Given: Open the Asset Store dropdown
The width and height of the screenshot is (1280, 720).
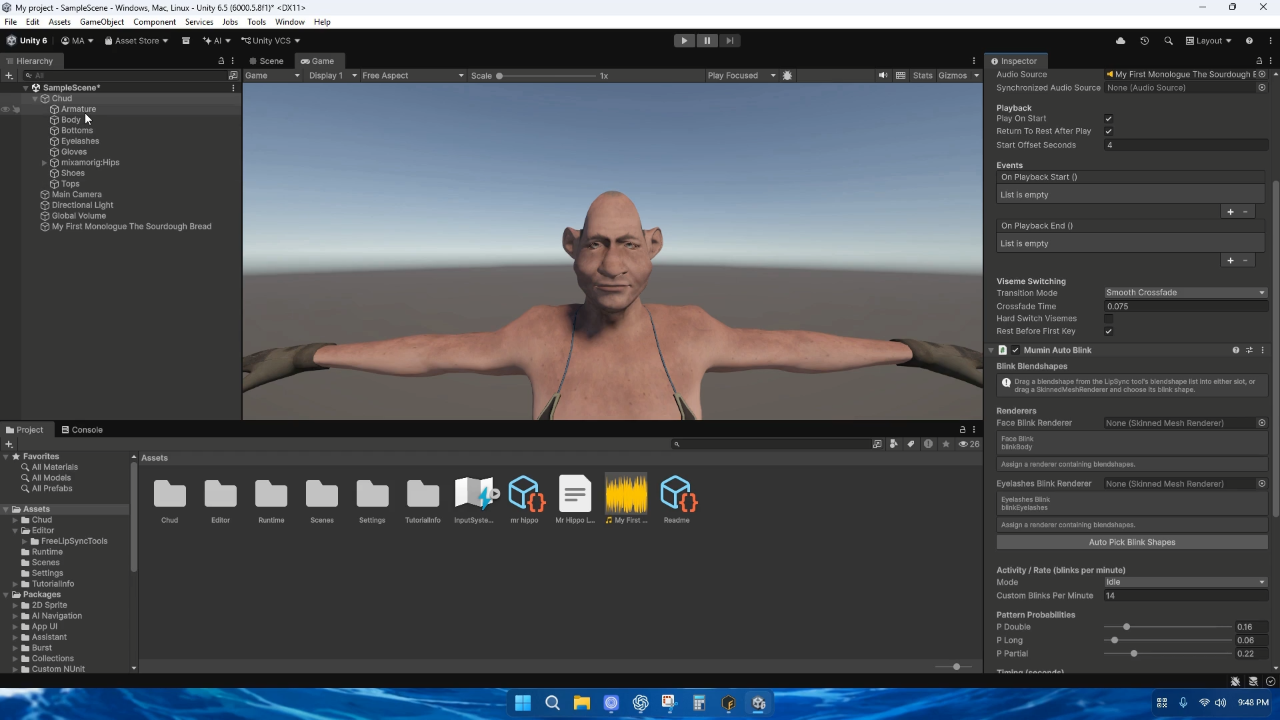Looking at the screenshot, I should click(x=136, y=41).
